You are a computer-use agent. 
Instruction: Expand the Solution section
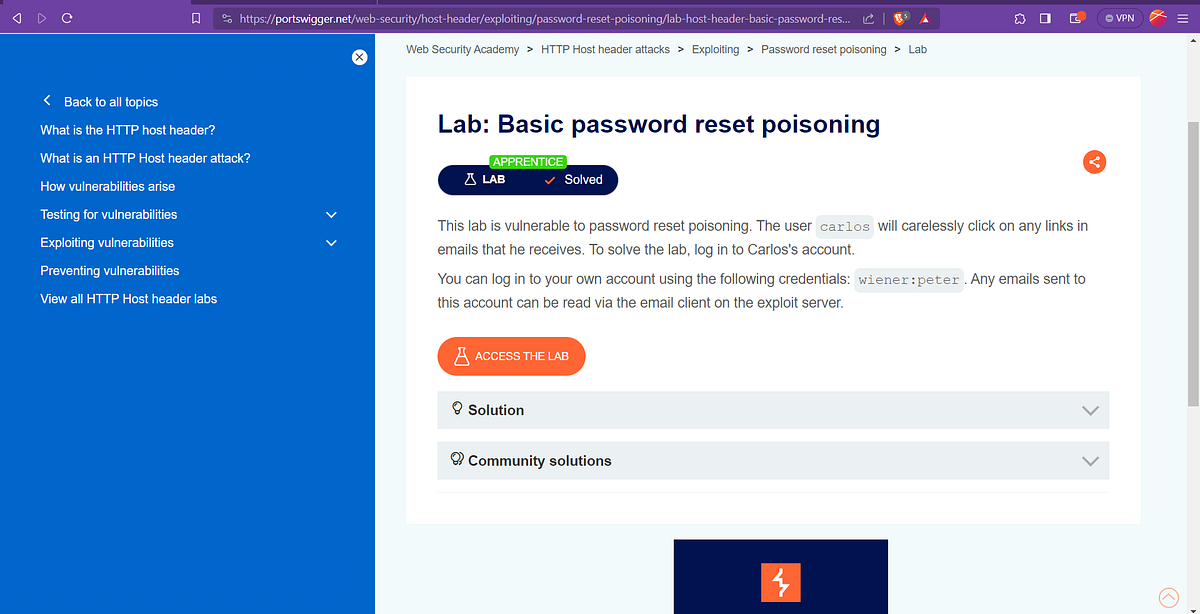tap(773, 410)
